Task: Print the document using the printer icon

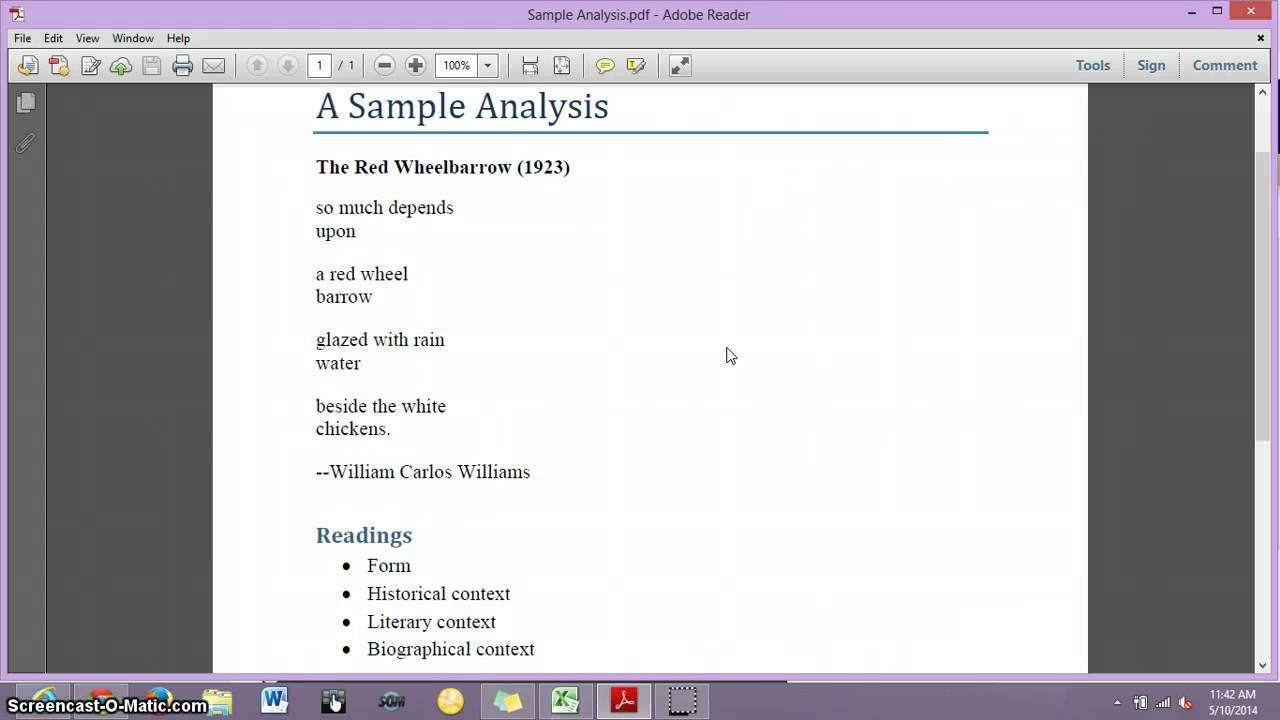Action: [183, 66]
